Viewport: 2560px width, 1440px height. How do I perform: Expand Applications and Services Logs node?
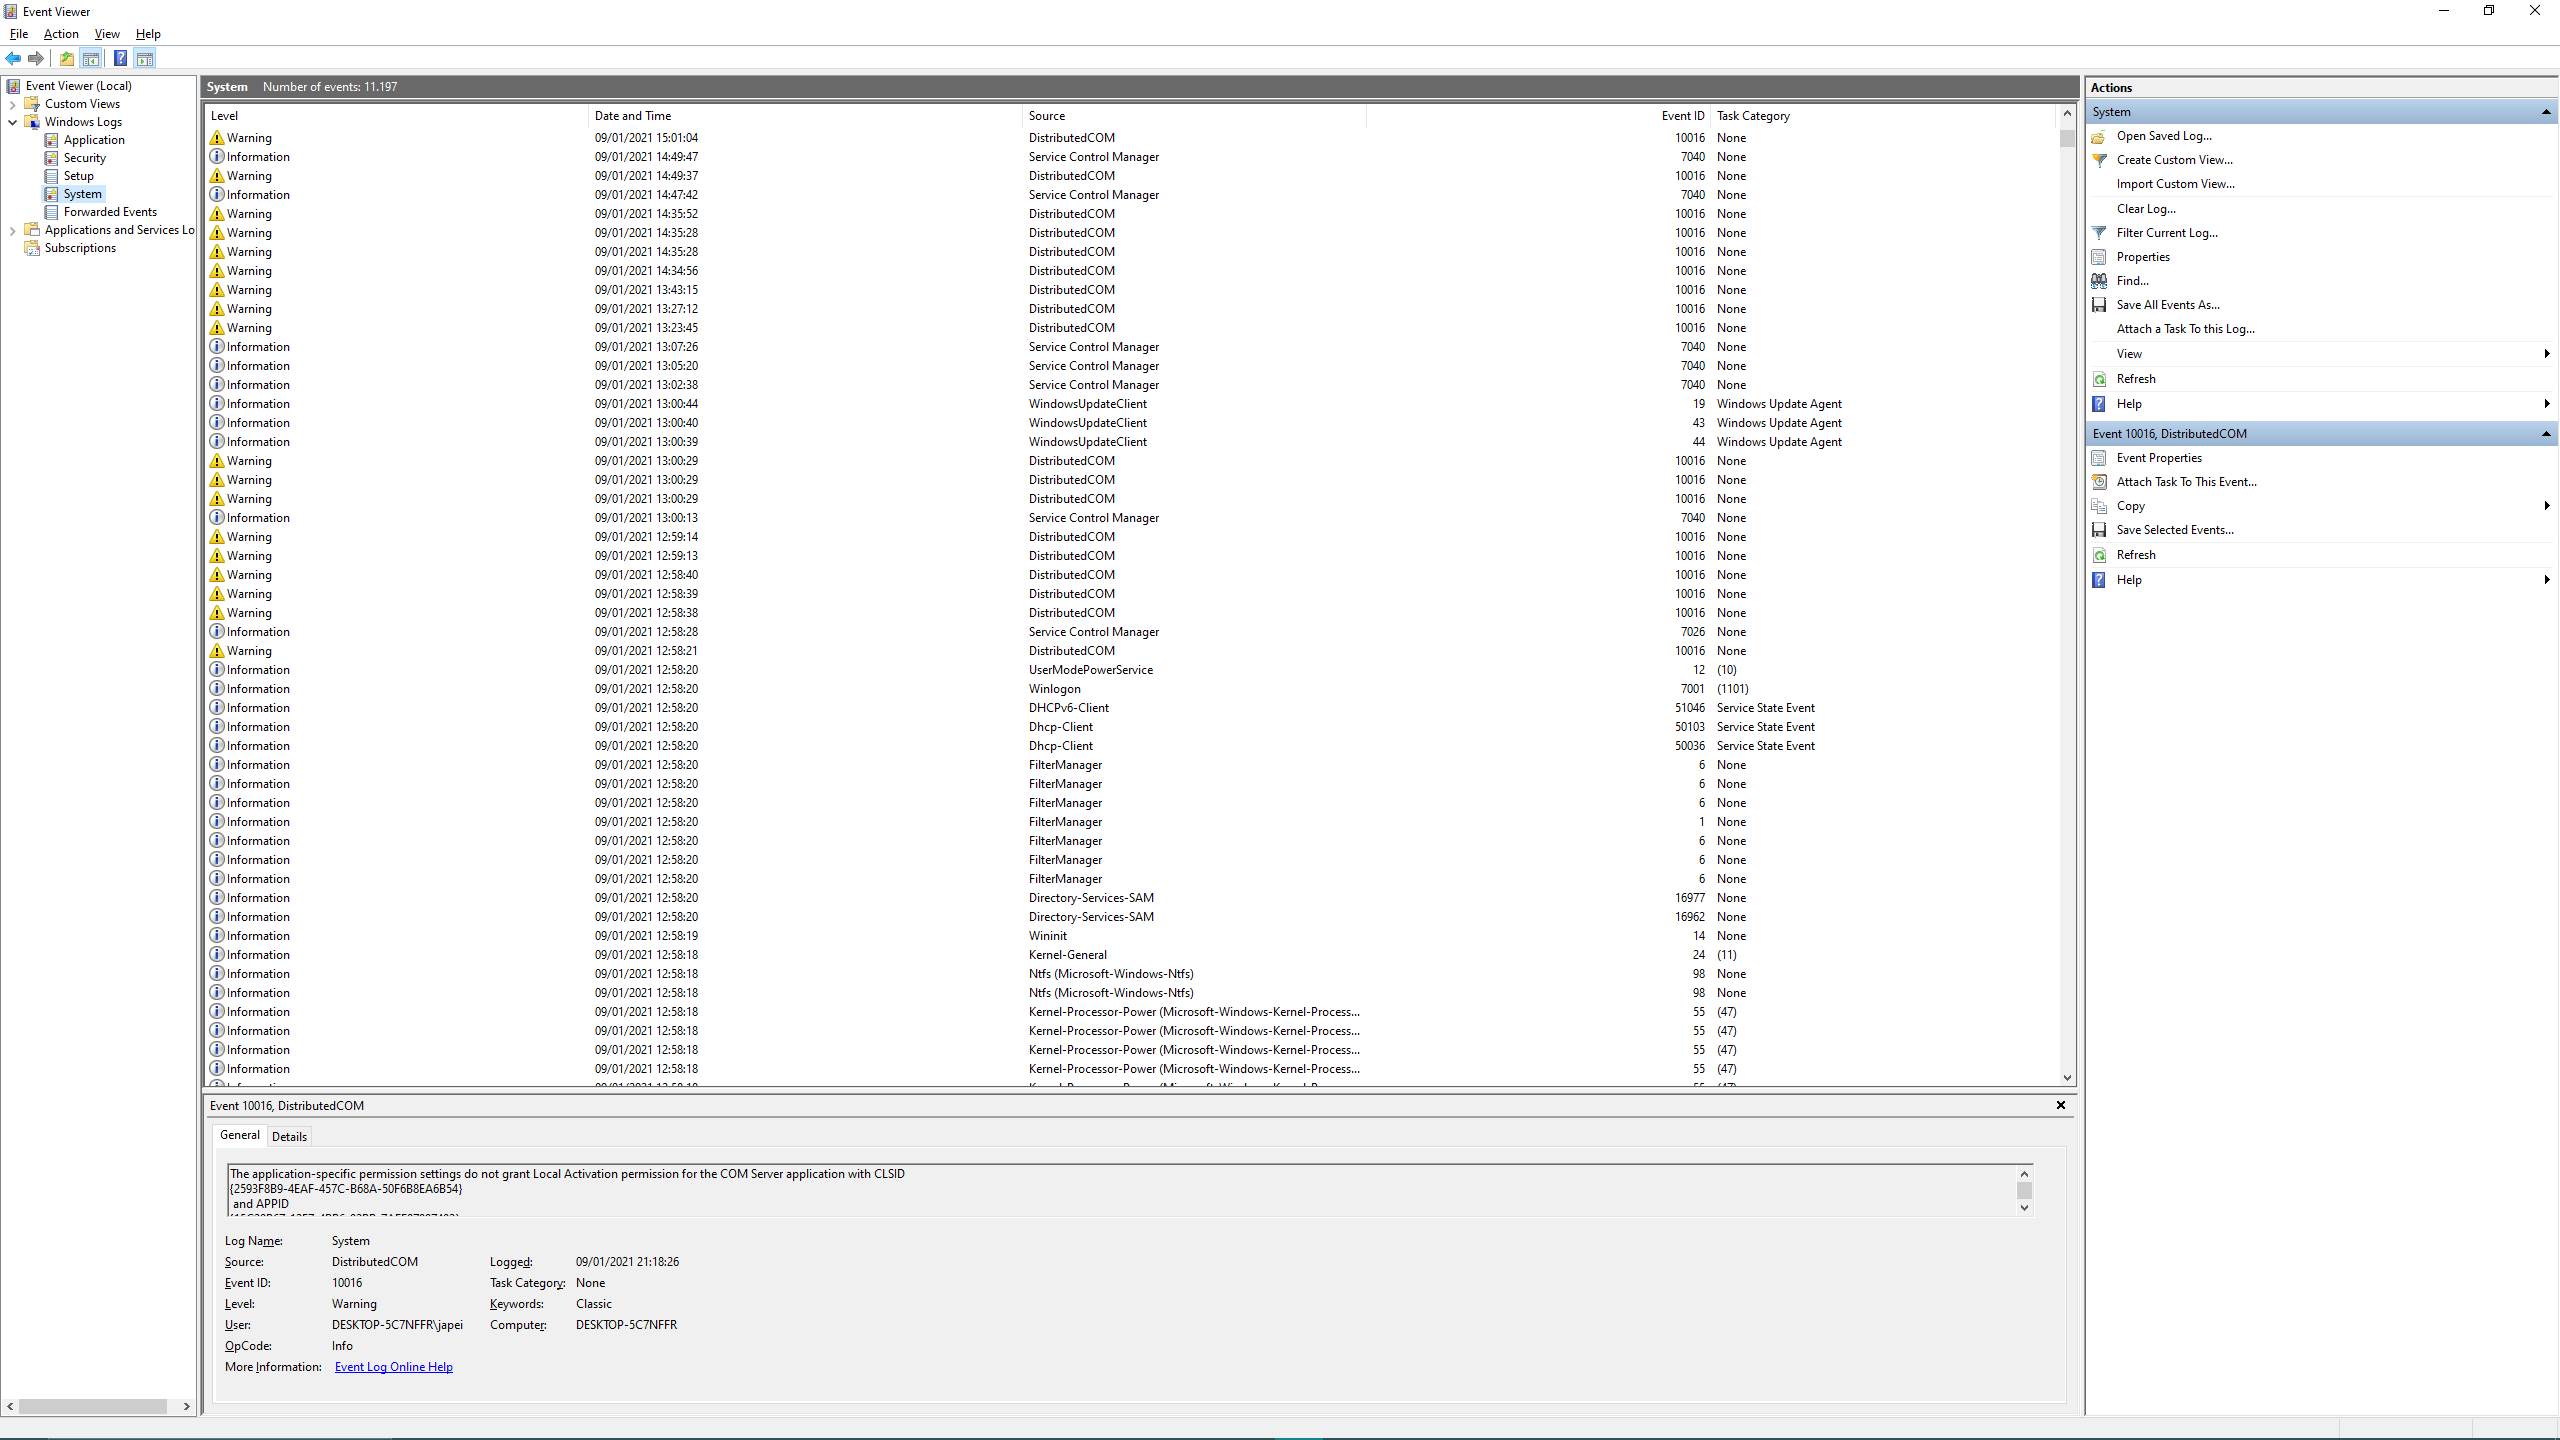click(x=12, y=230)
